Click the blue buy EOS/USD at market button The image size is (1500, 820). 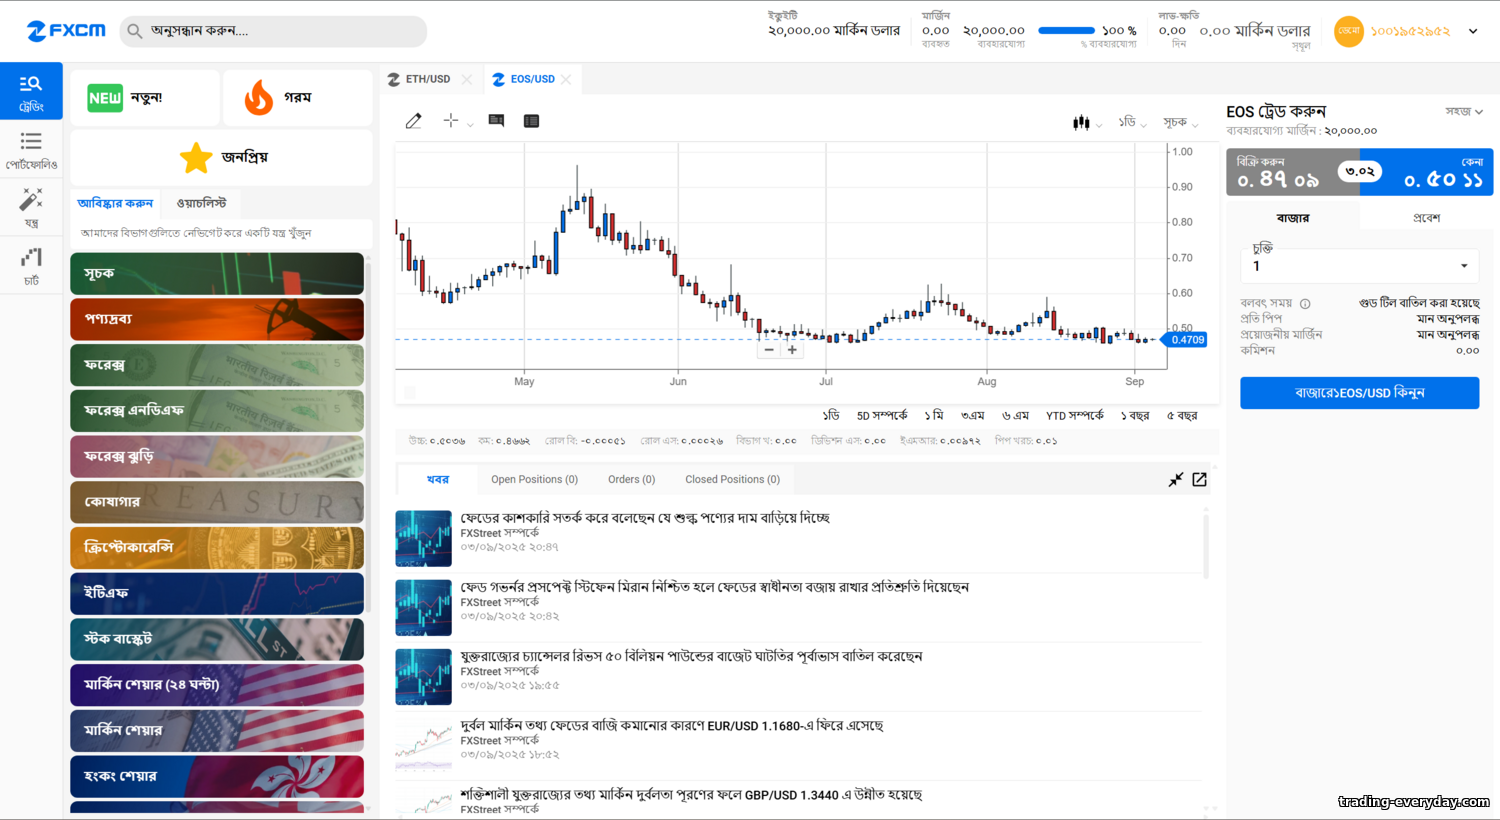(x=1359, y=393)
